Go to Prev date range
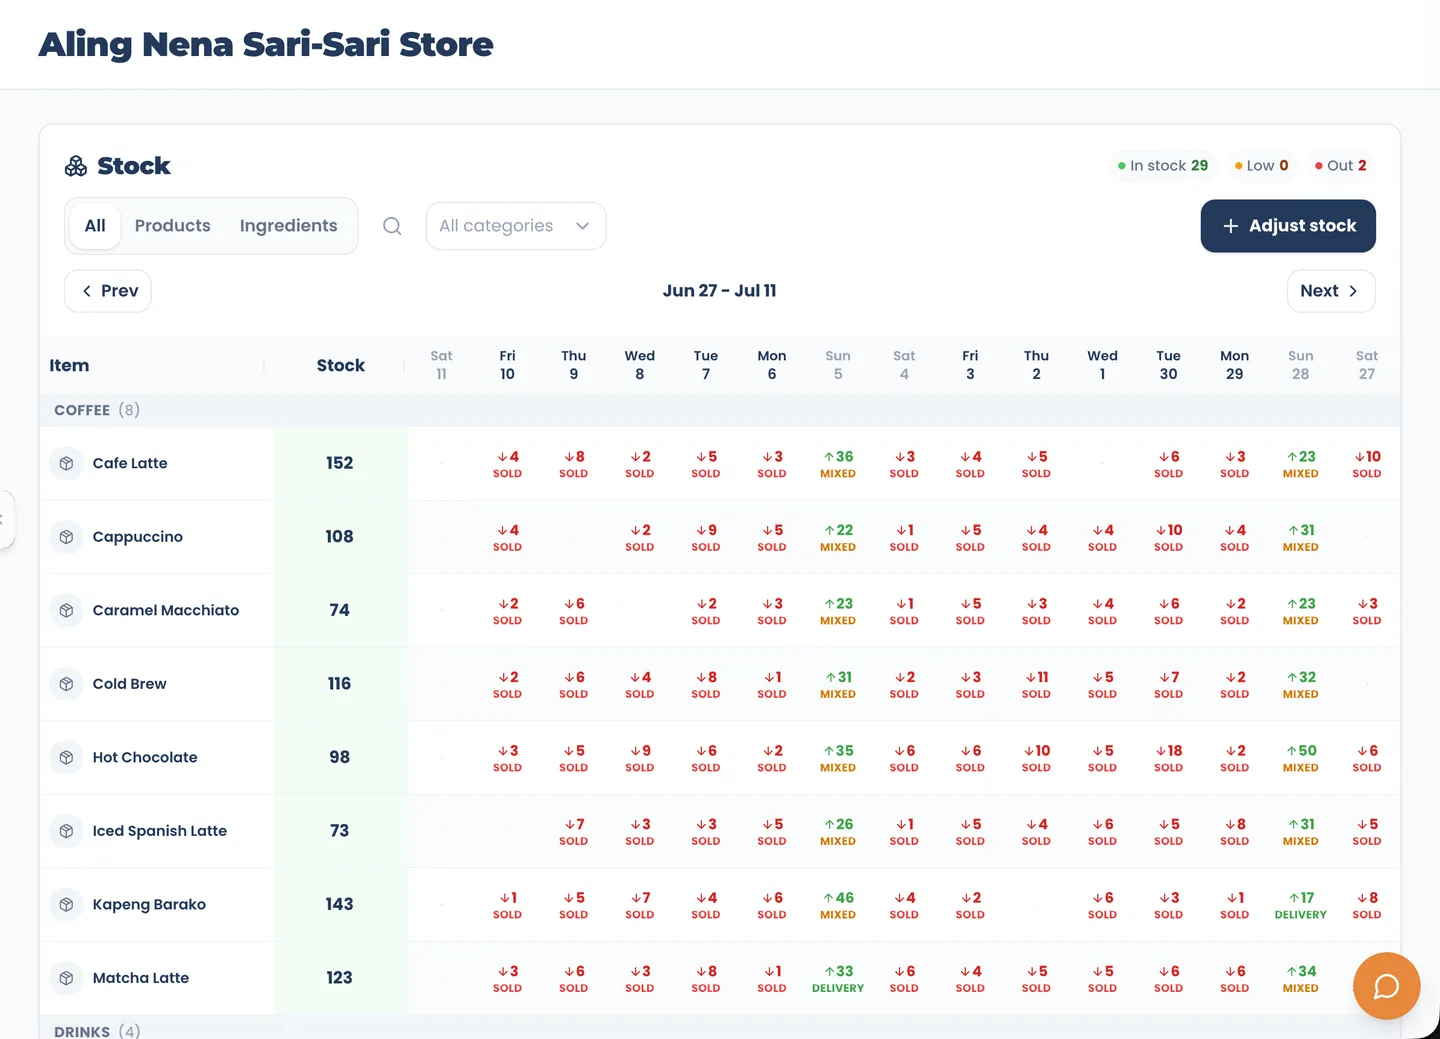Viewport: 1440px width, 1039px height. pos(108,291)
